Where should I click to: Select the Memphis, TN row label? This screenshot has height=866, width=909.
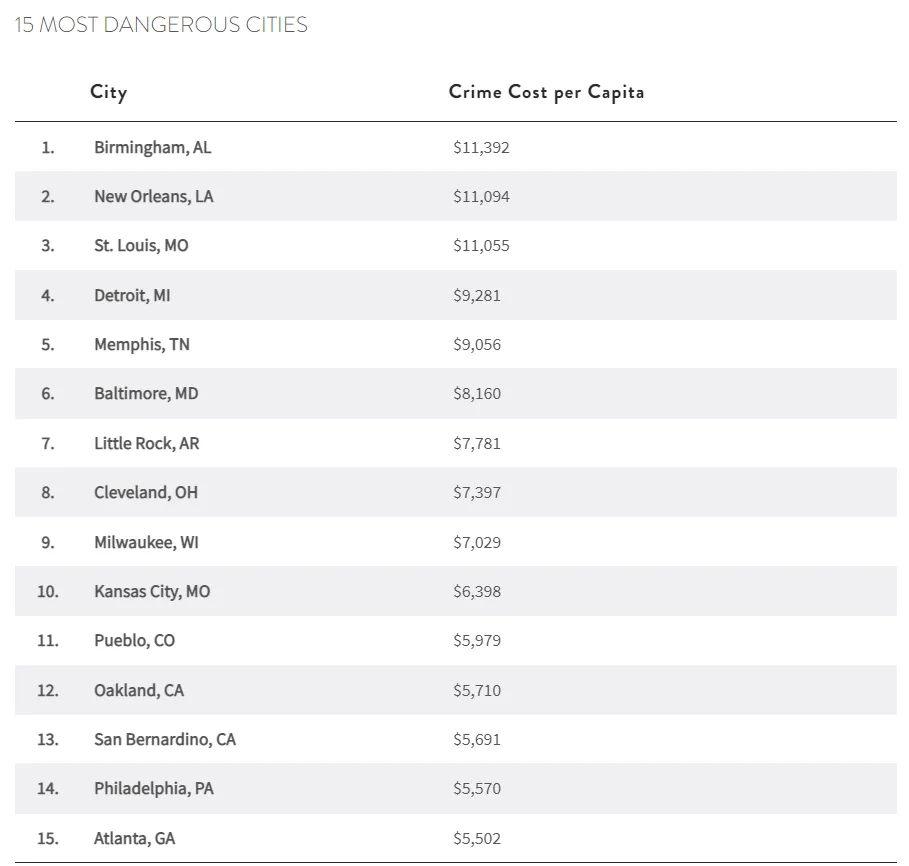tap(141, 344)
